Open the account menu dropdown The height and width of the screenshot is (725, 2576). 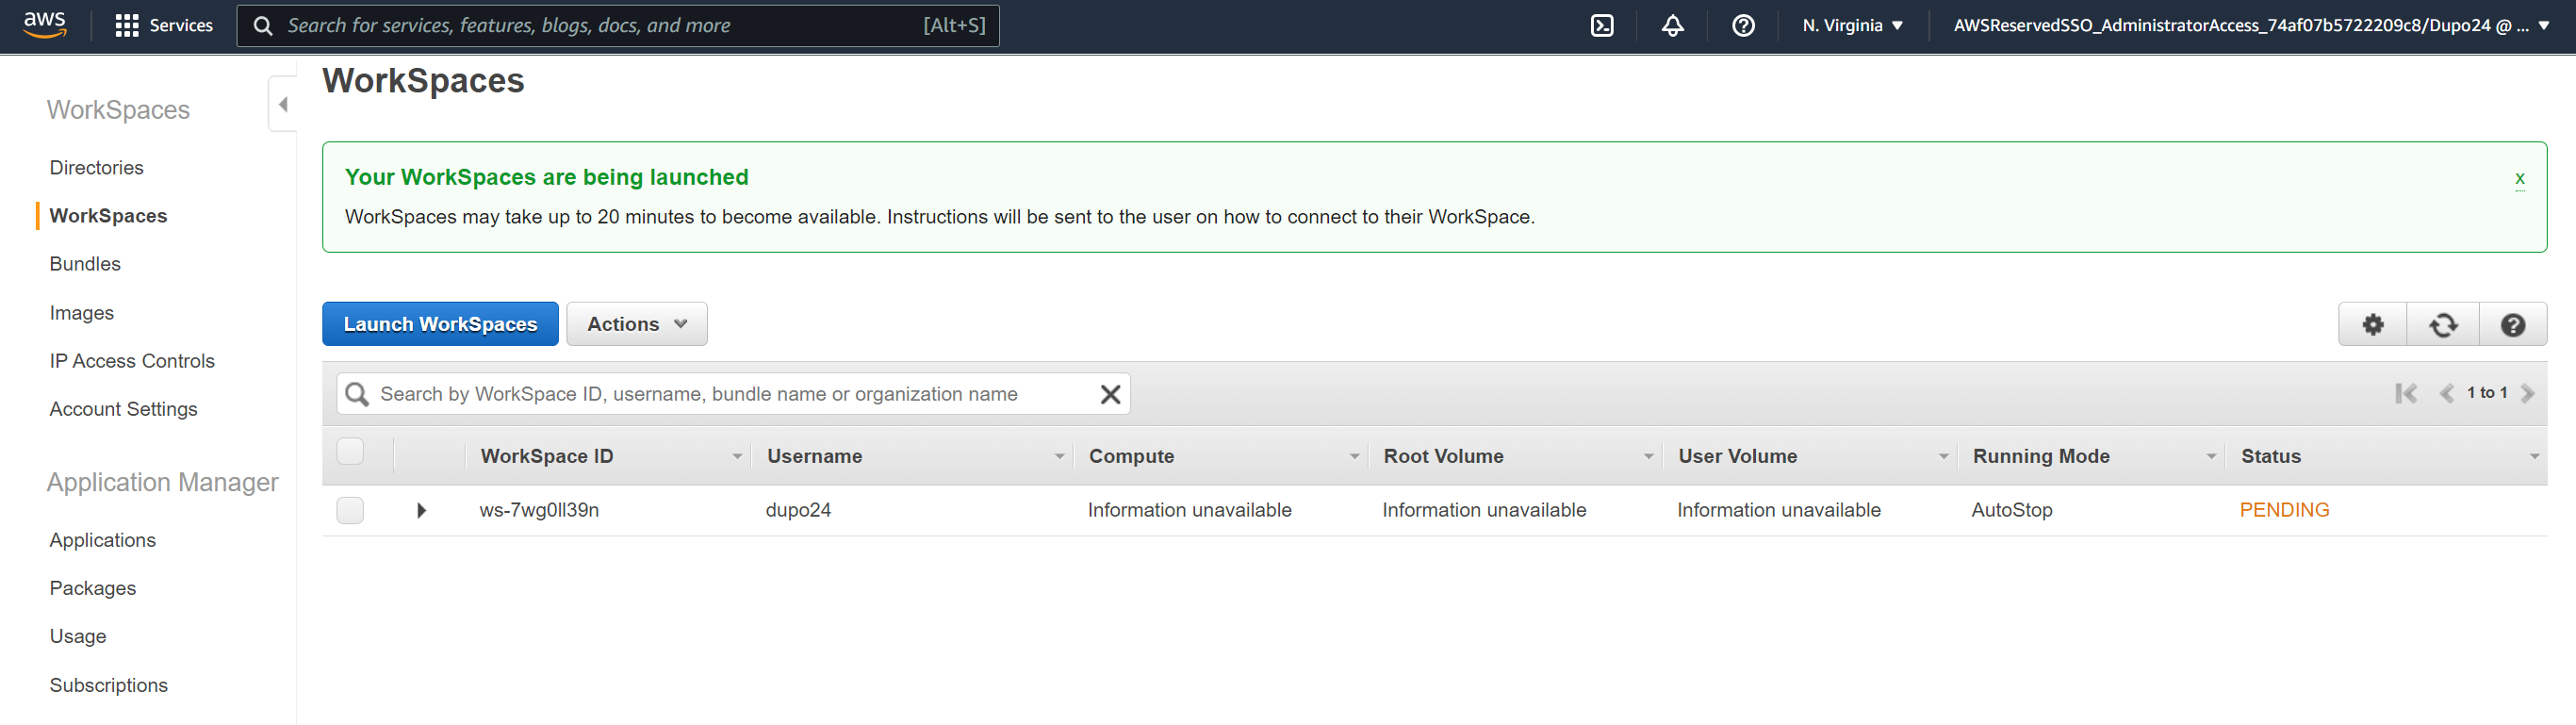(x=2251, y=26)
